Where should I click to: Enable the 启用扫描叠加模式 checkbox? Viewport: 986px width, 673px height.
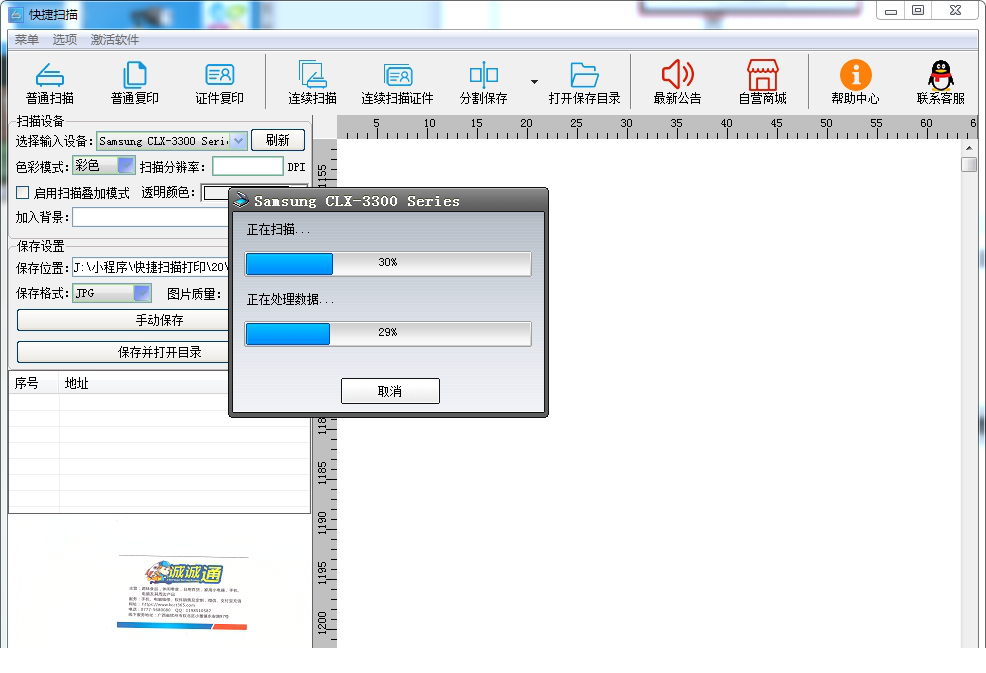(23, 193)
